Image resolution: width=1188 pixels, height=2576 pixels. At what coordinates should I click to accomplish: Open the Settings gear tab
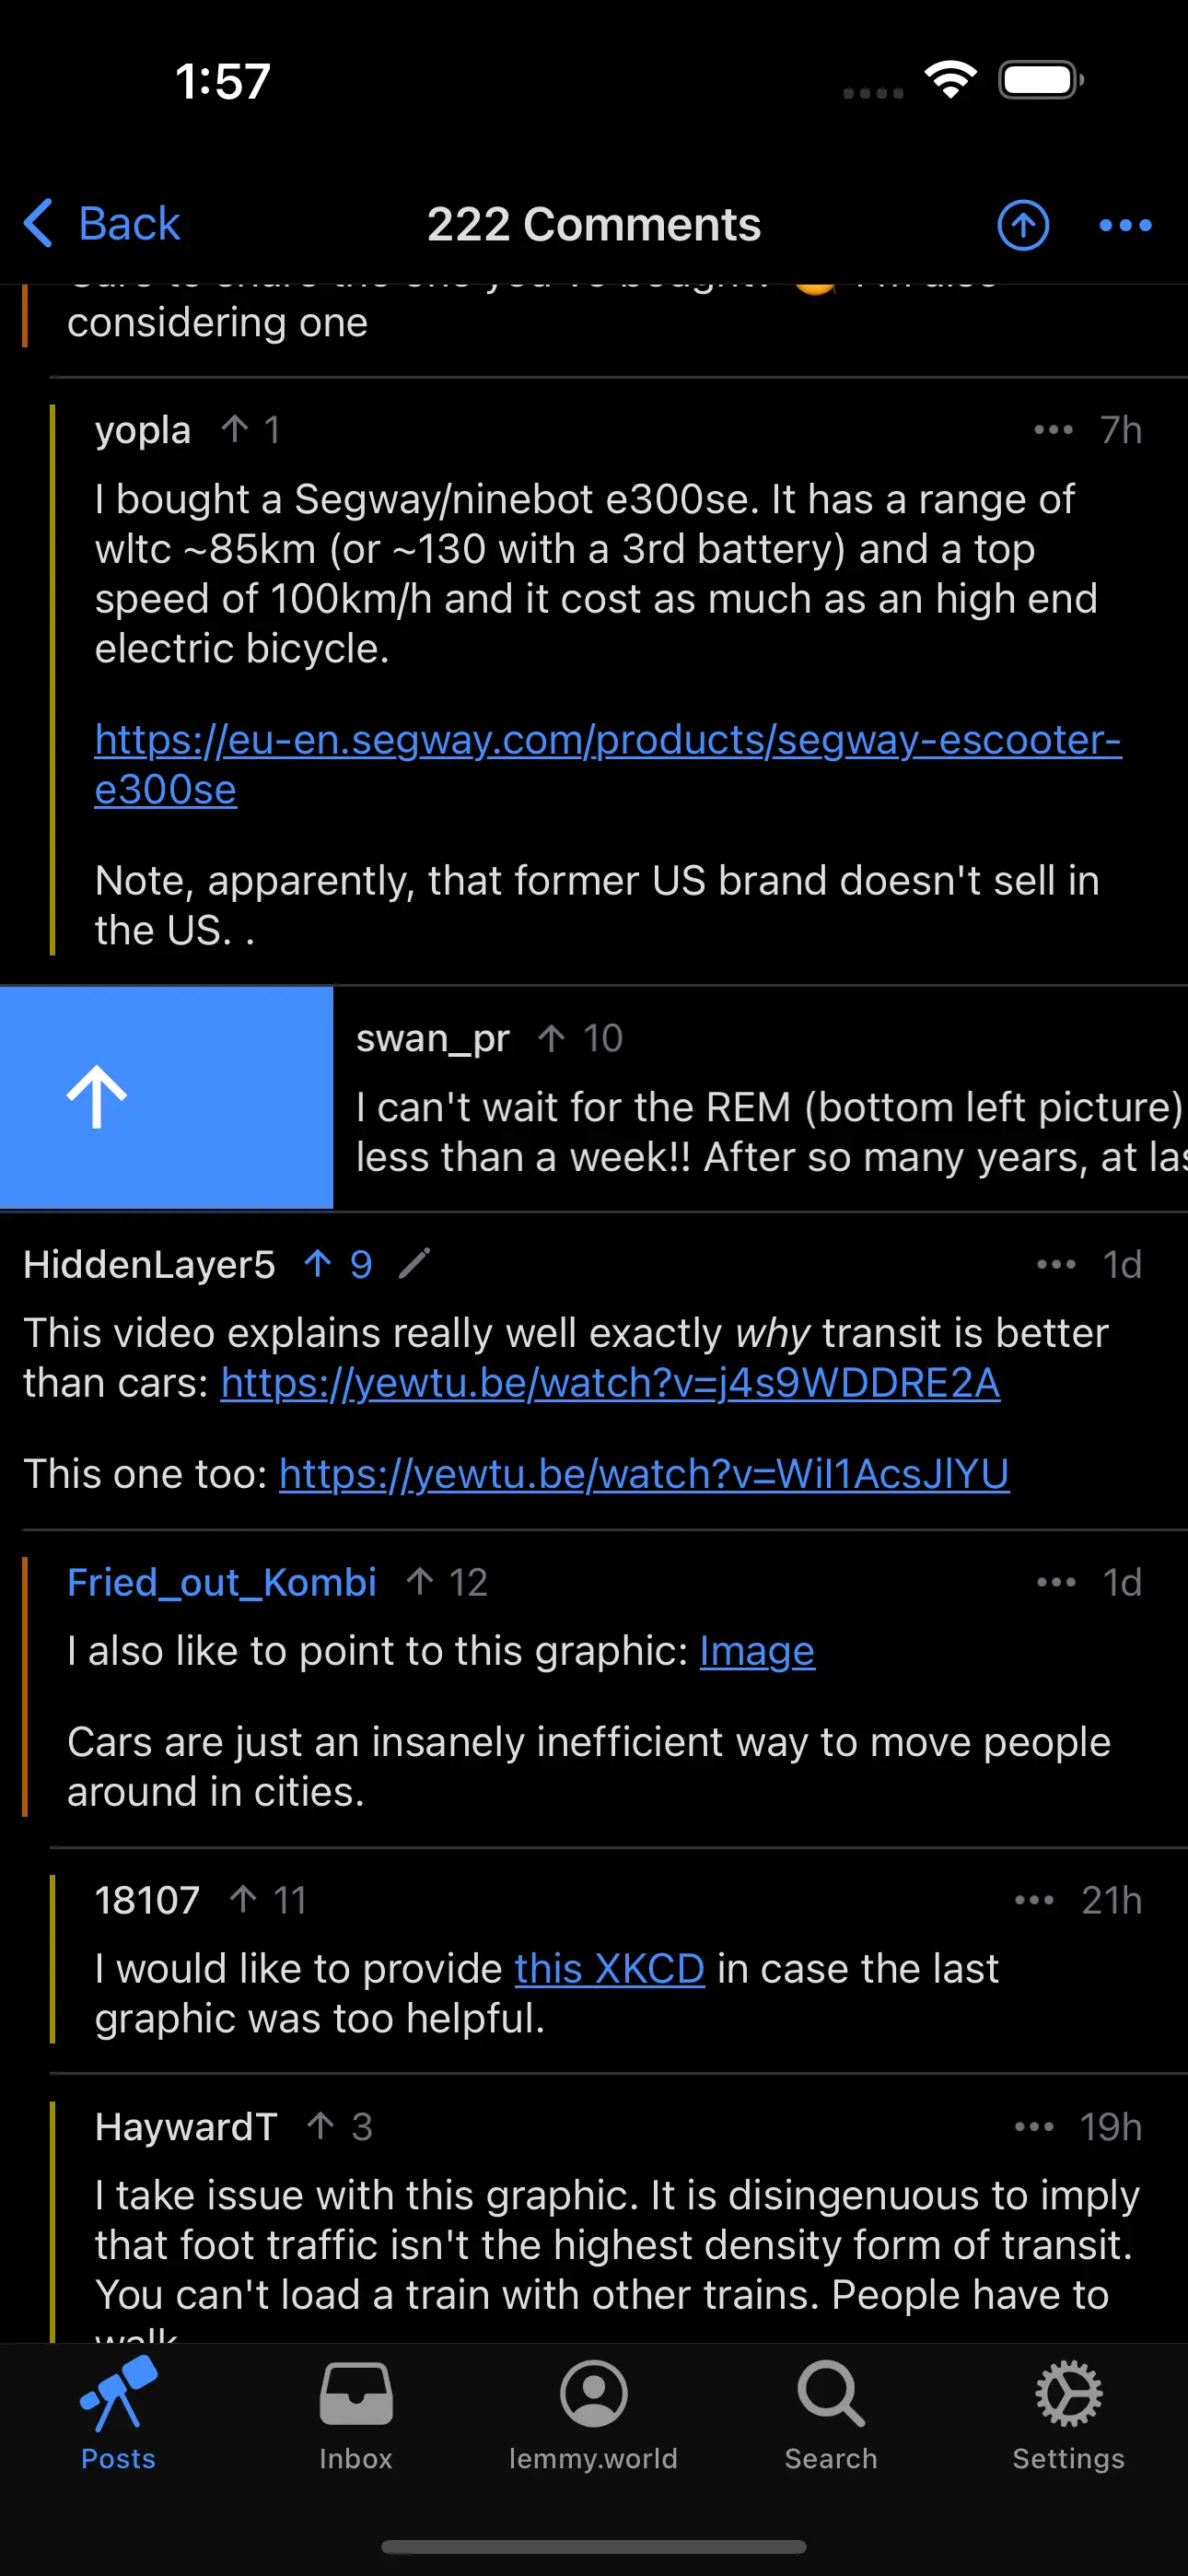(x=1068, y=2413)
